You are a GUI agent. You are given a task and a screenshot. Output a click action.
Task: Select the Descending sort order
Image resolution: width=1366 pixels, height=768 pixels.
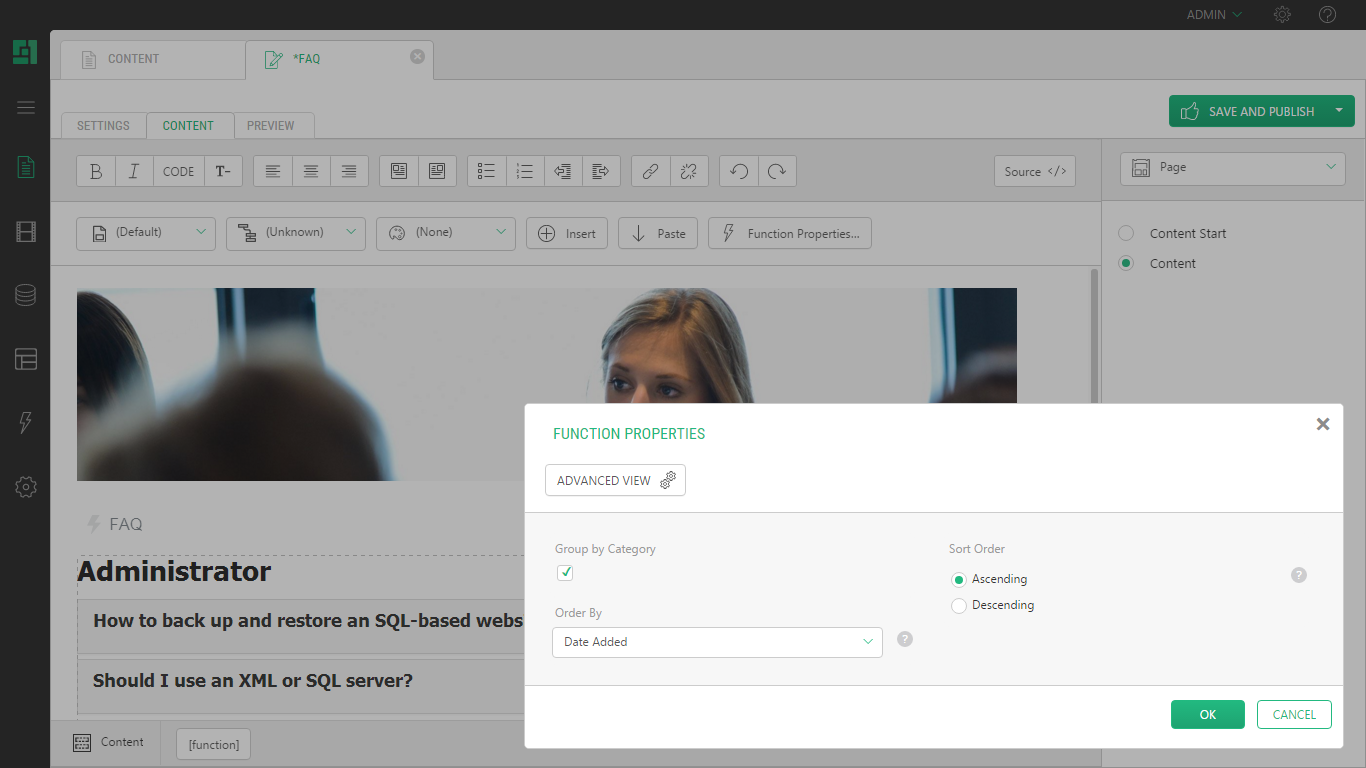(x=959, y=606)
